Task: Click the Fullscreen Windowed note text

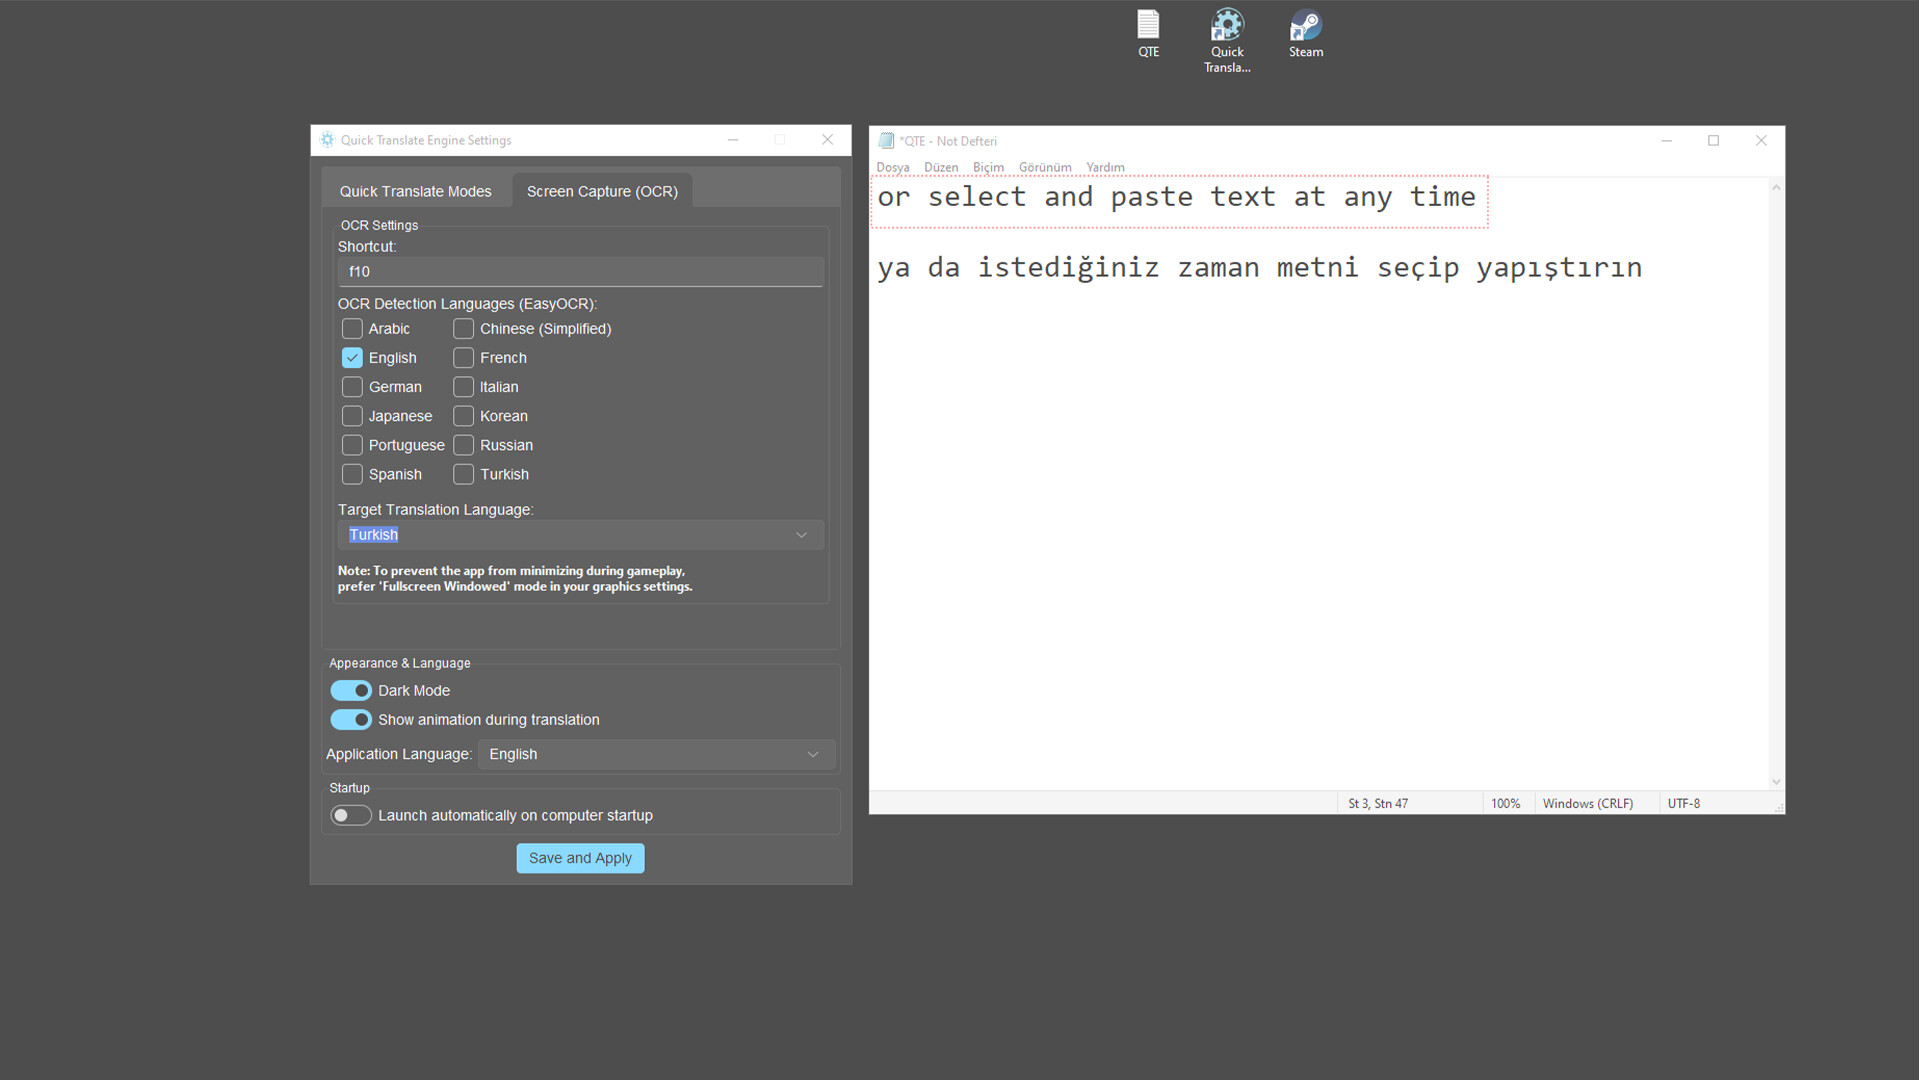Action: 515,579
